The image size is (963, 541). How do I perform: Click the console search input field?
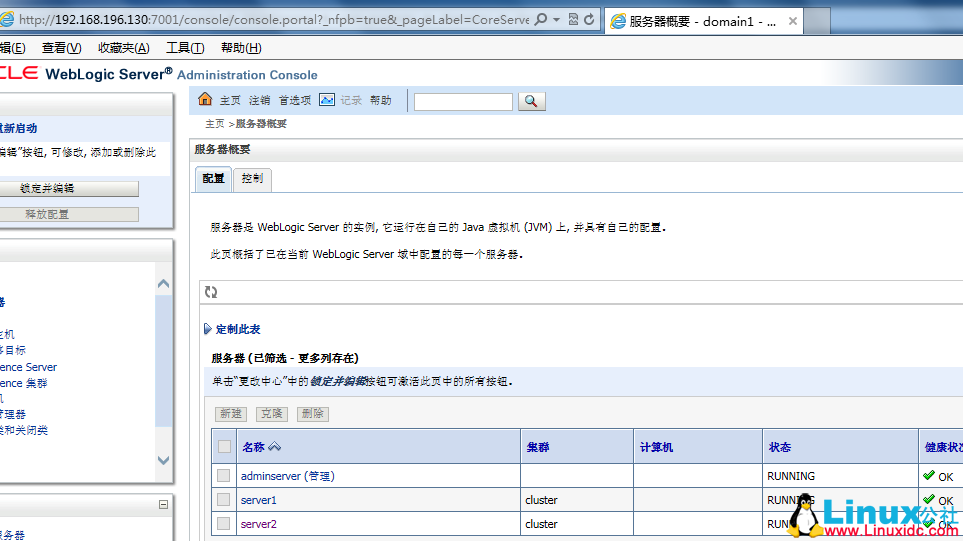tap(463, 102)
